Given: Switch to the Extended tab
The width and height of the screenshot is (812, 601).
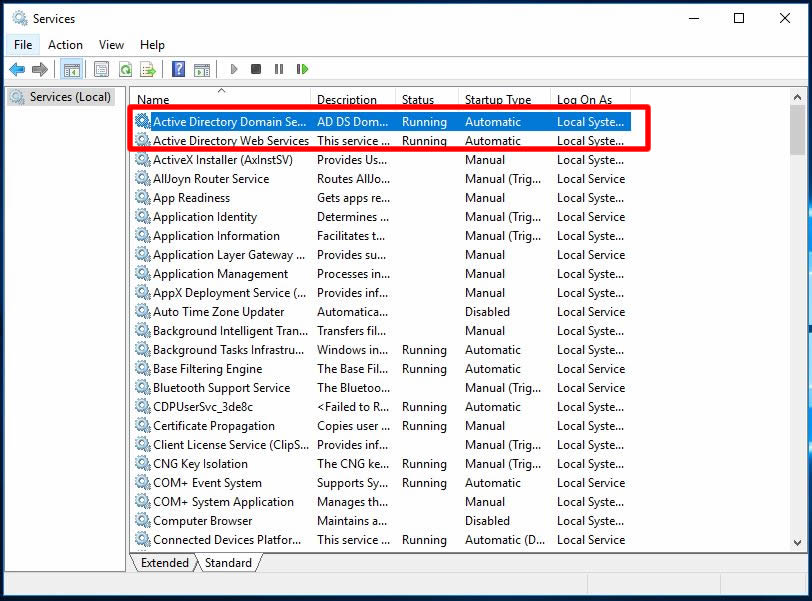Looking at the screenshot, I should coord(164,563).
